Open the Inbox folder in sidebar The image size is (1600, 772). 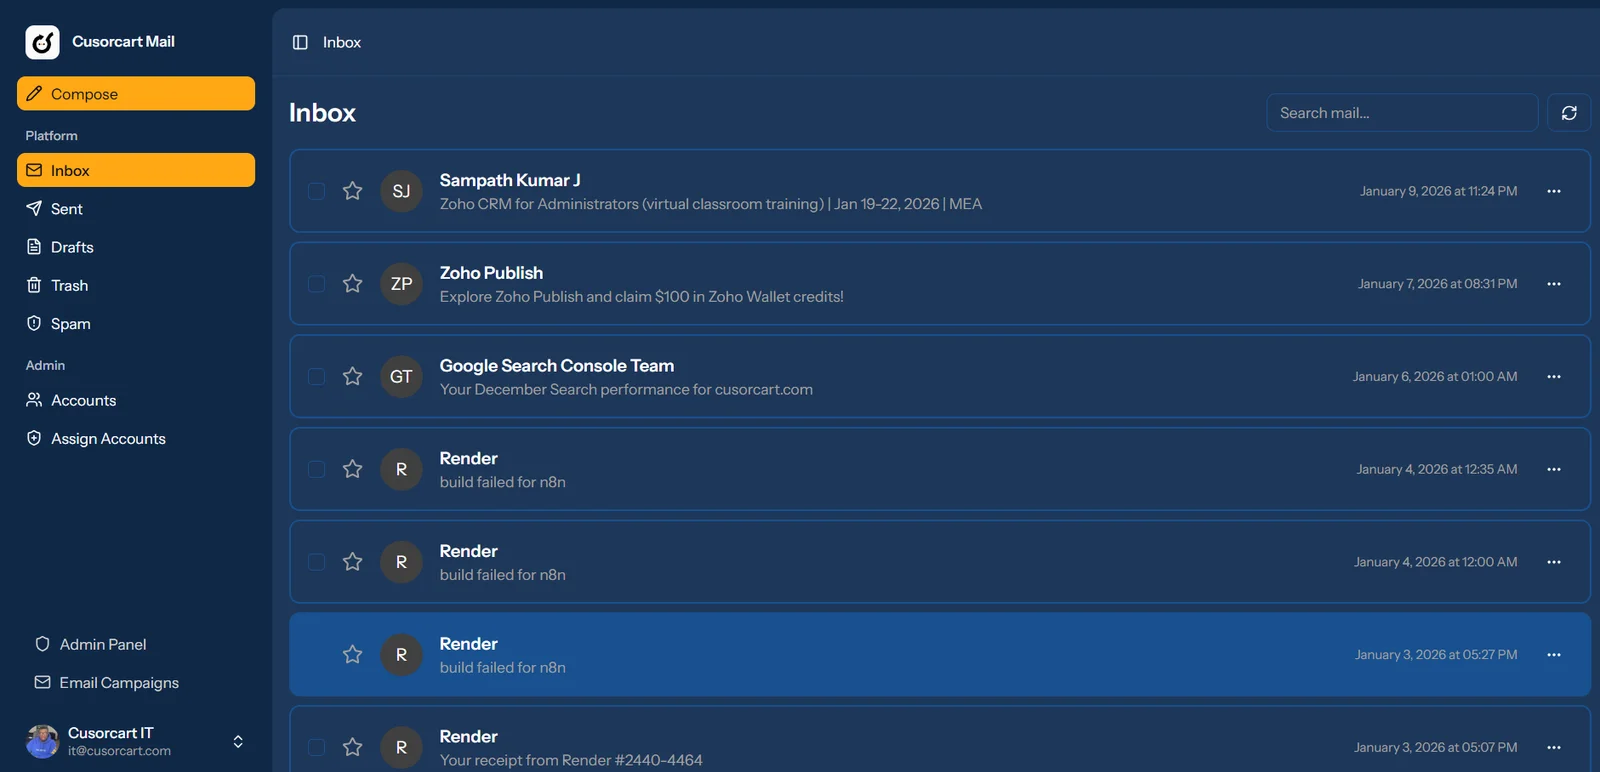(136, 170)
